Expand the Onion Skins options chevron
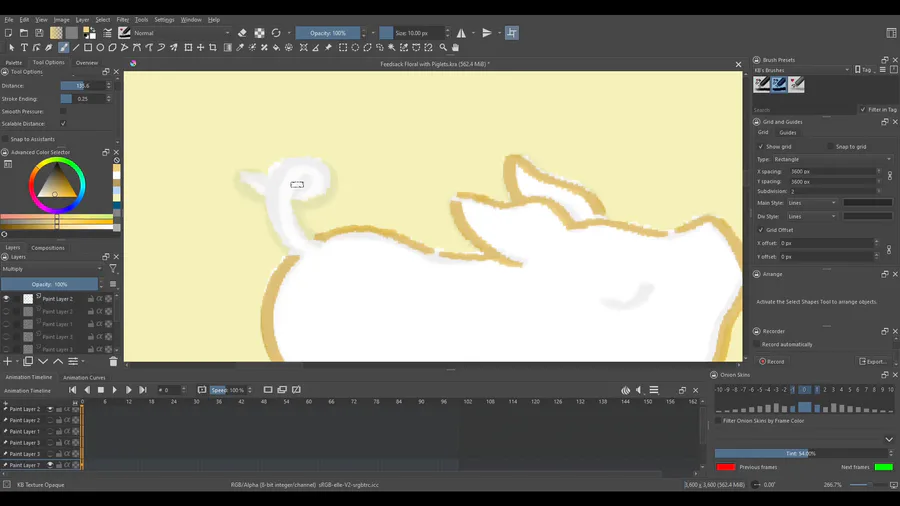Image resolution: width=900 pixels, height=506 pixels. (x=889, y=439)
